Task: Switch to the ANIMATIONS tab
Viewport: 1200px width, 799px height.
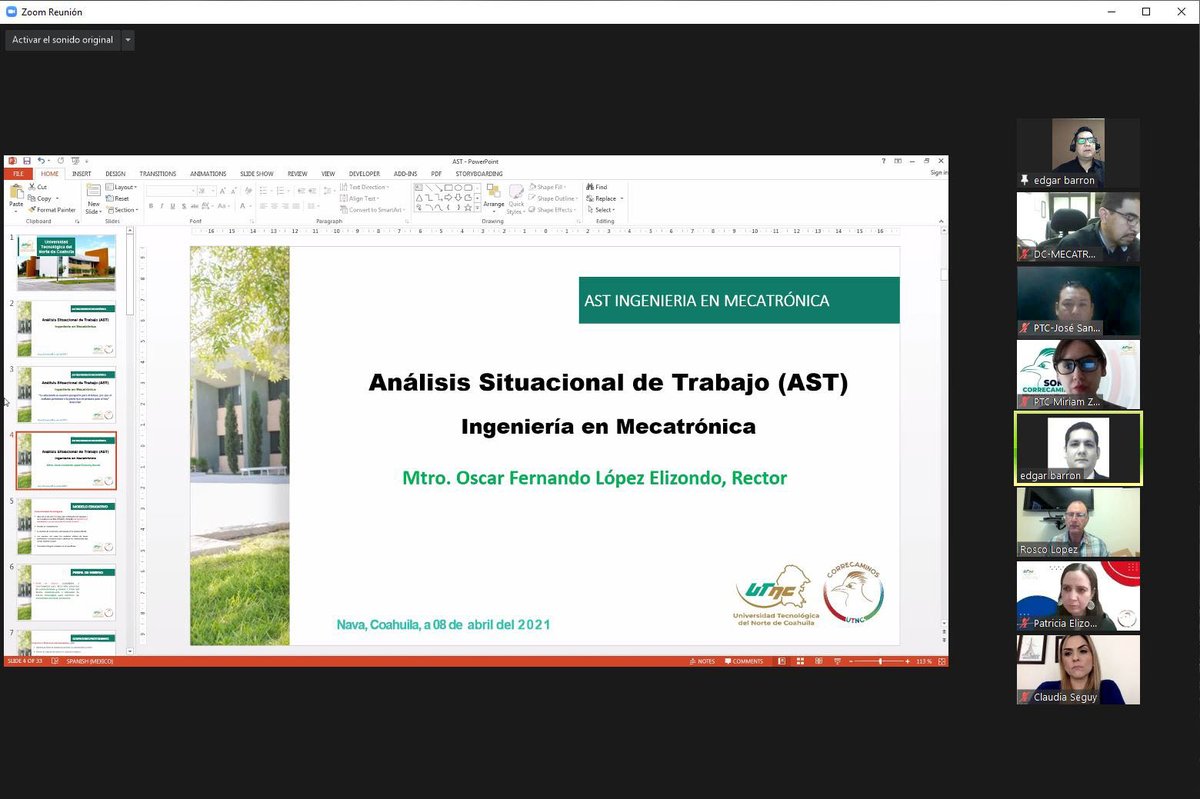Action: coord(208,173)
